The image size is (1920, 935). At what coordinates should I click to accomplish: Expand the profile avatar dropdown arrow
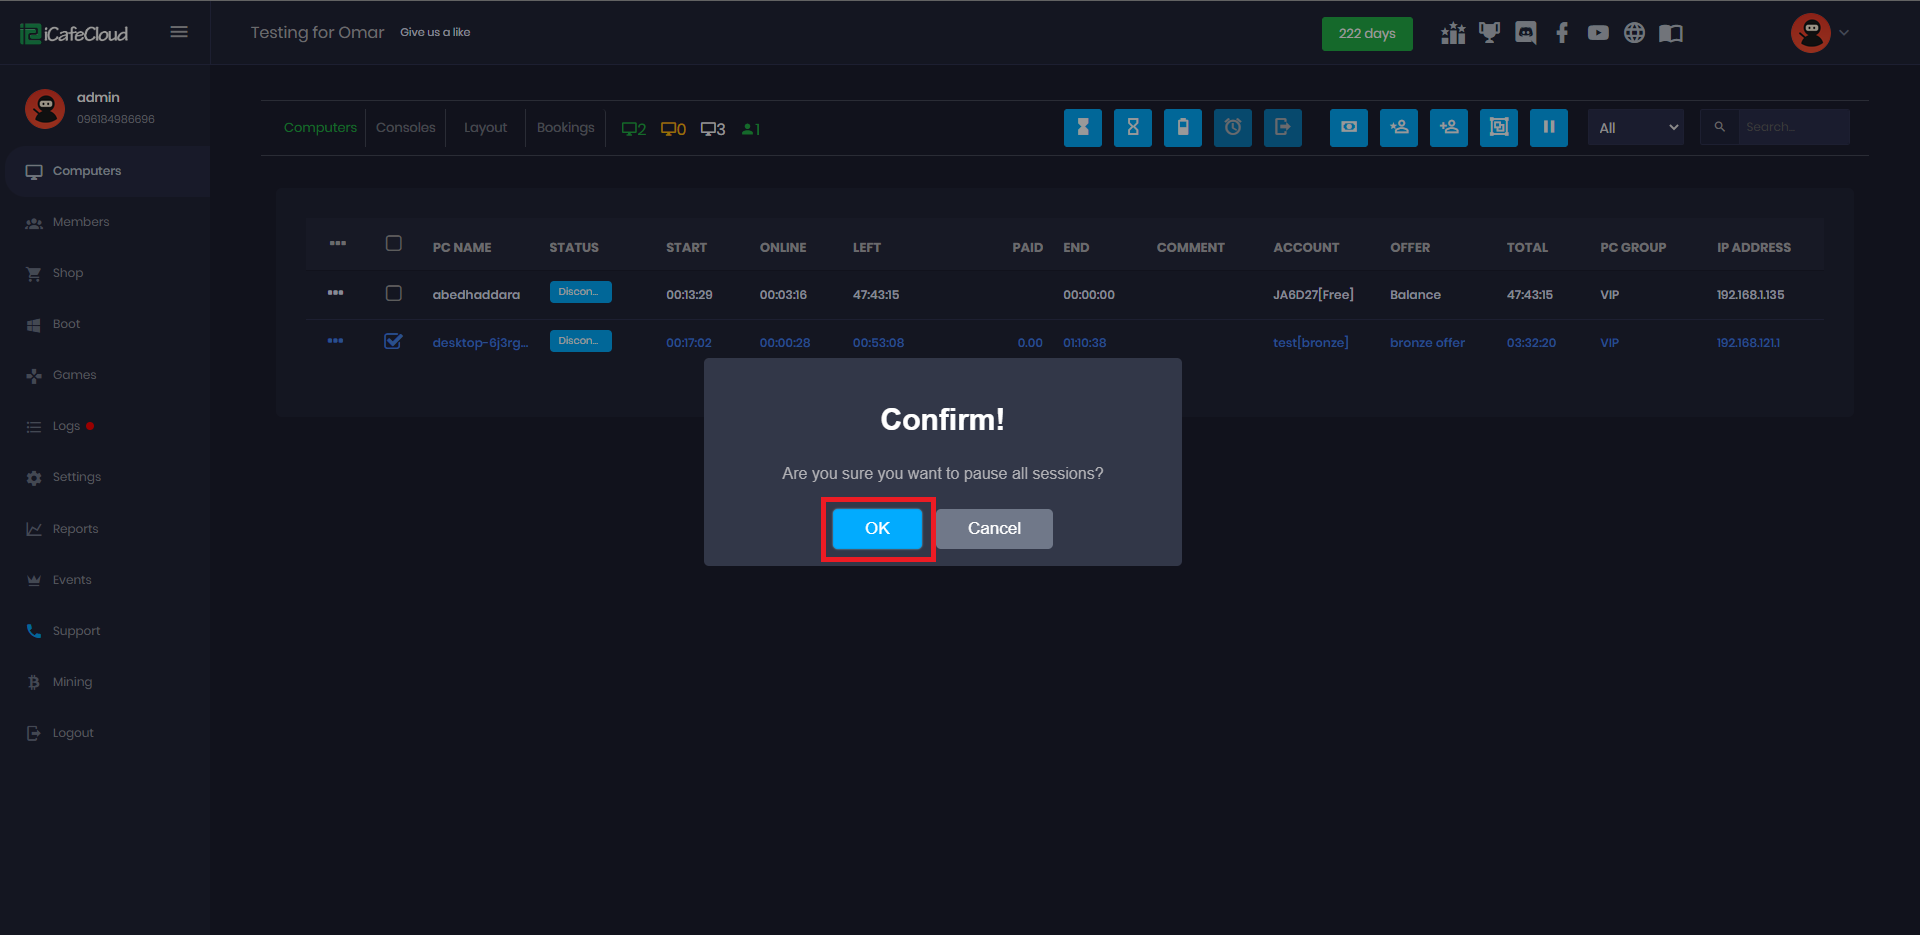(x=1844, y=33)
